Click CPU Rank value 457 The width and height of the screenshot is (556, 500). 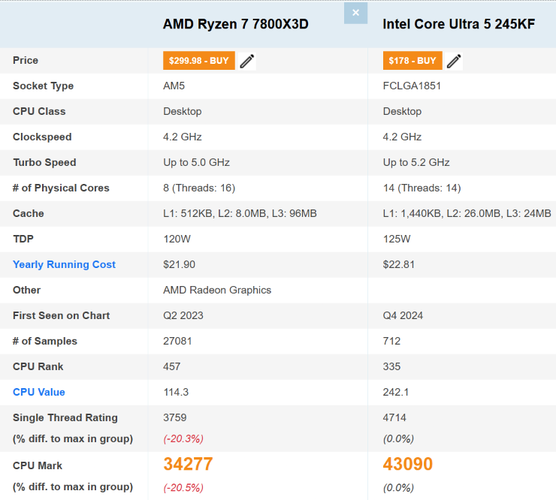click(172, 367)
